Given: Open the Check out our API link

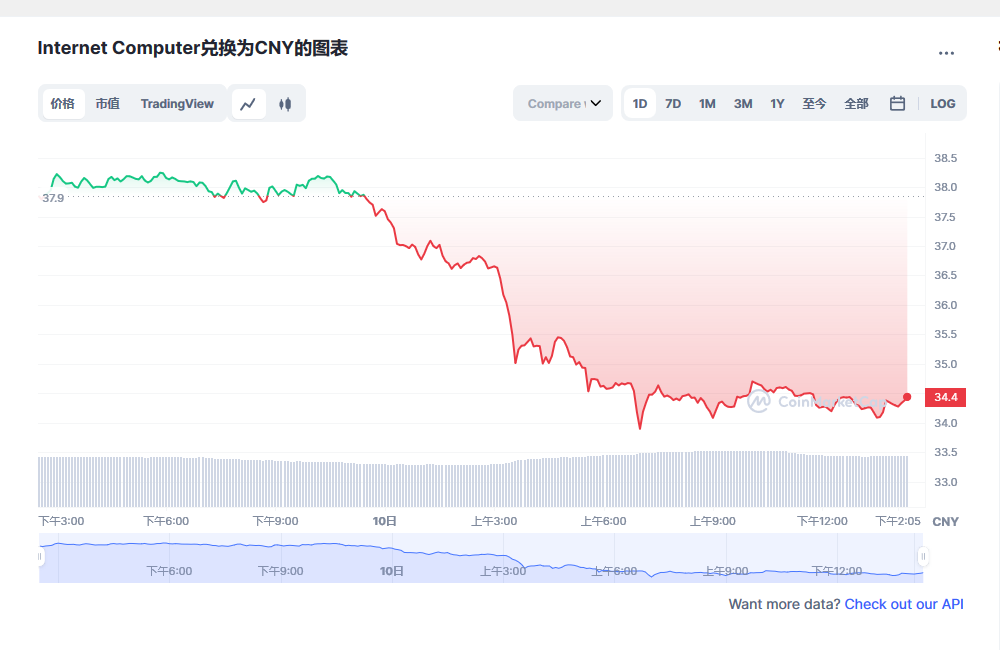Looking at the screenshot, I should pyautogui.click(x=904, y=604).
